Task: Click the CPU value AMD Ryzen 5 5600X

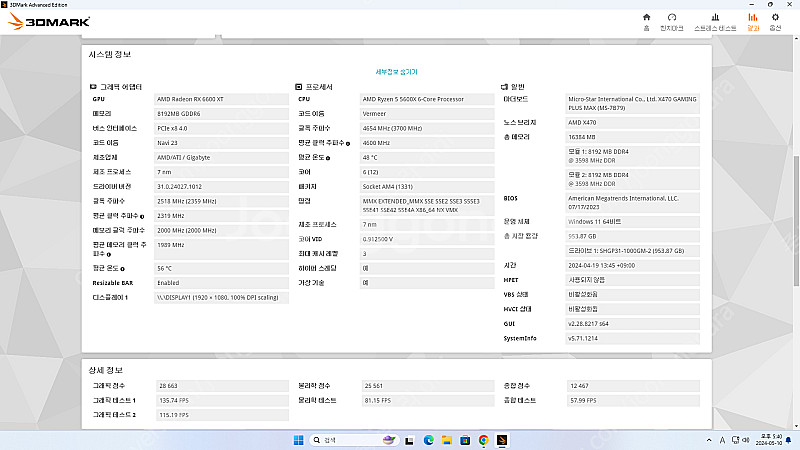Action: tap(427, 99)
